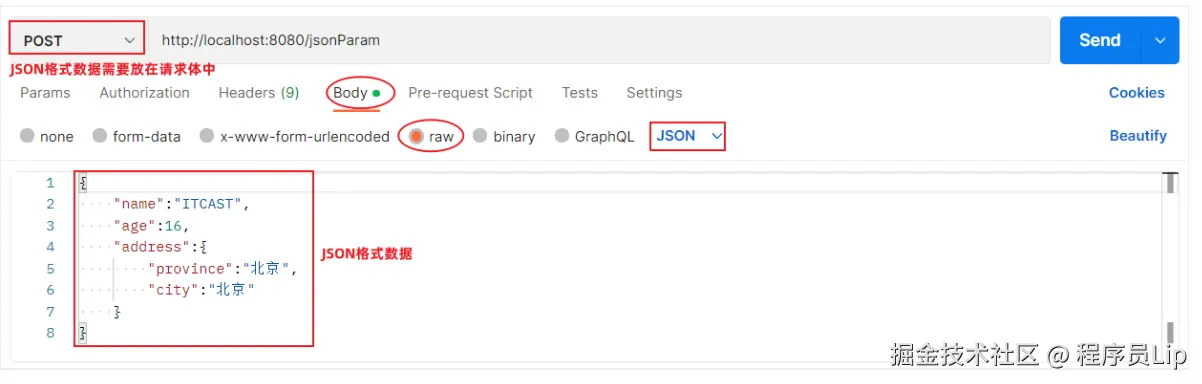Image resolution: width=1202 pixels, height=384 pixels.
Task: Click the "city":"北京" line
Action: (x=201, y=290)
